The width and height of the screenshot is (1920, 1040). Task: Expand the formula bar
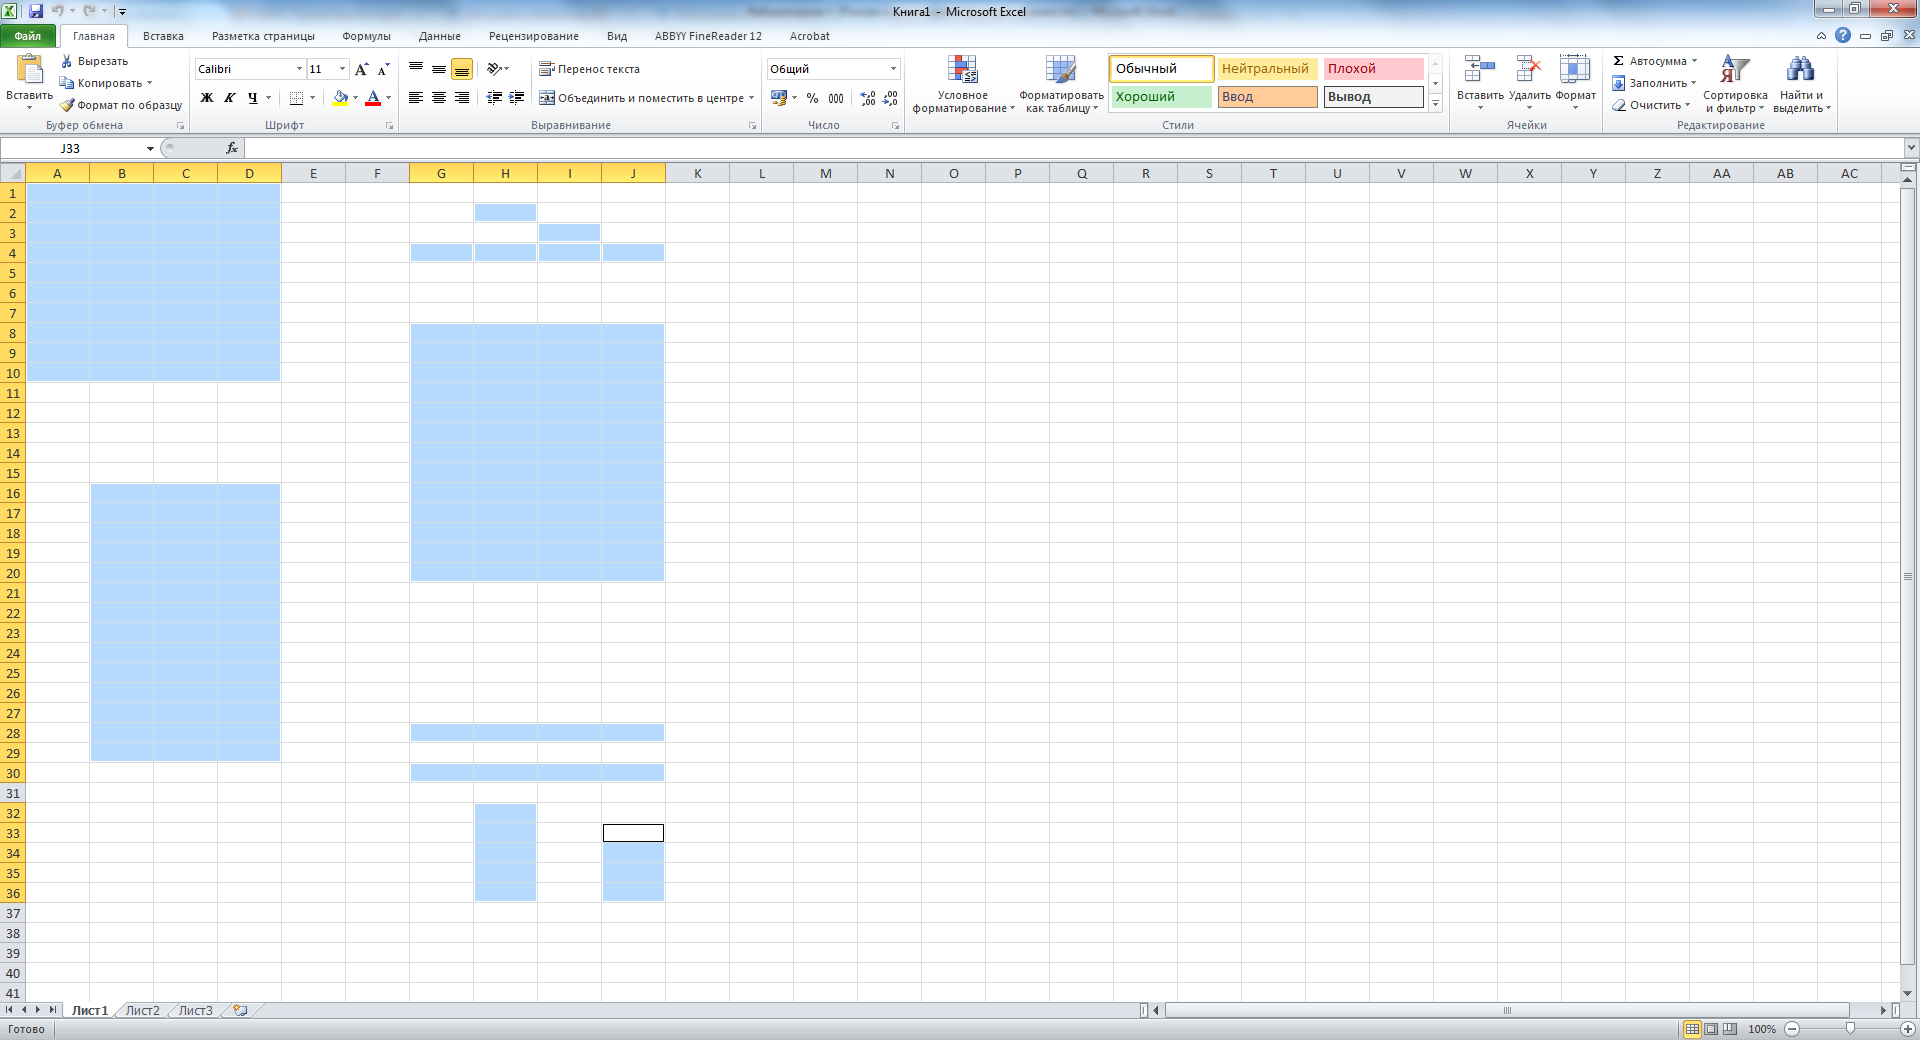point(1911,148)
